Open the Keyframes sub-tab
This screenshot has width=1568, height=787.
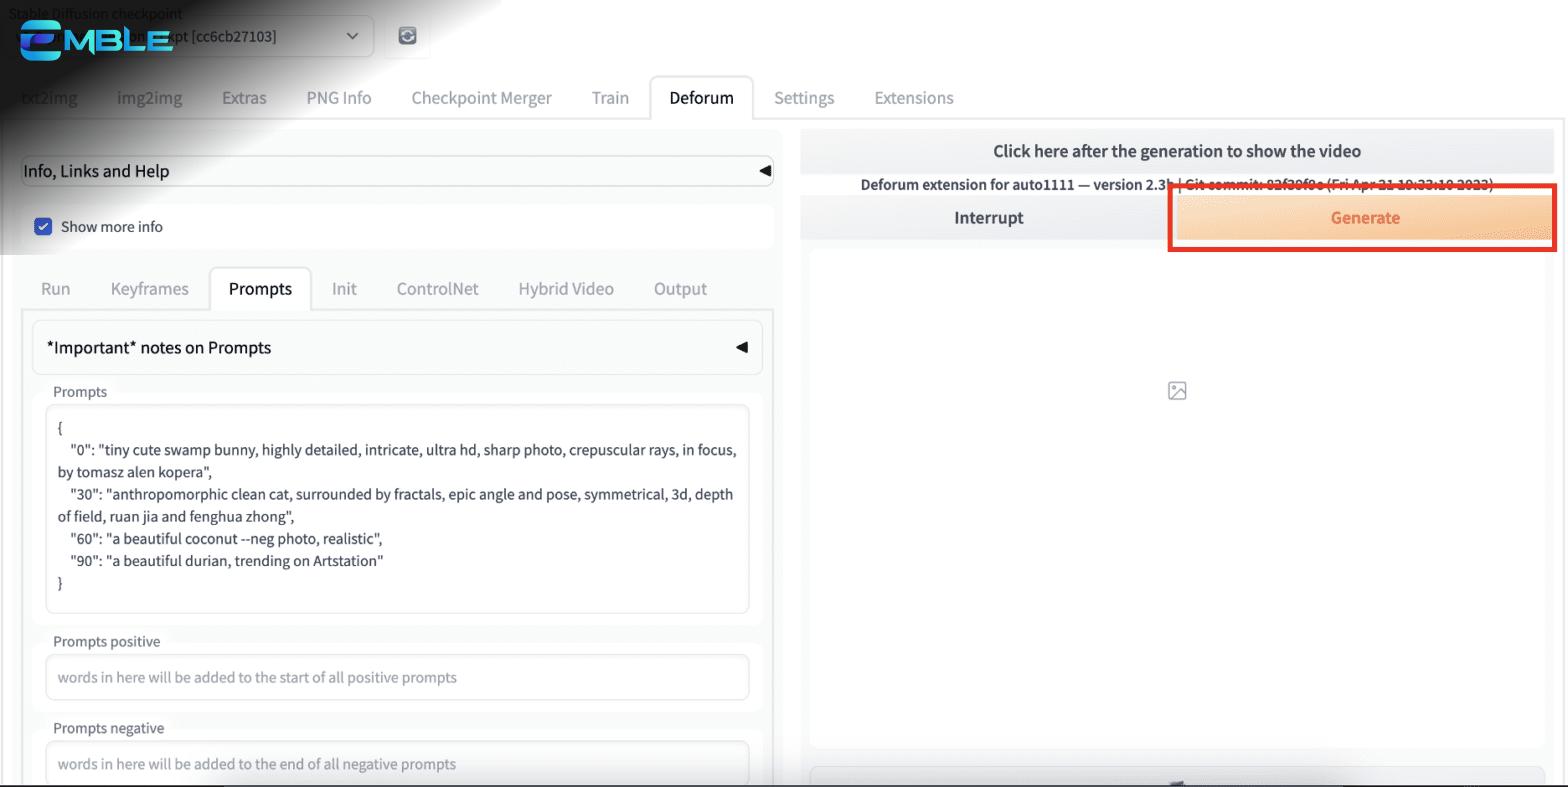click(149, 289)
